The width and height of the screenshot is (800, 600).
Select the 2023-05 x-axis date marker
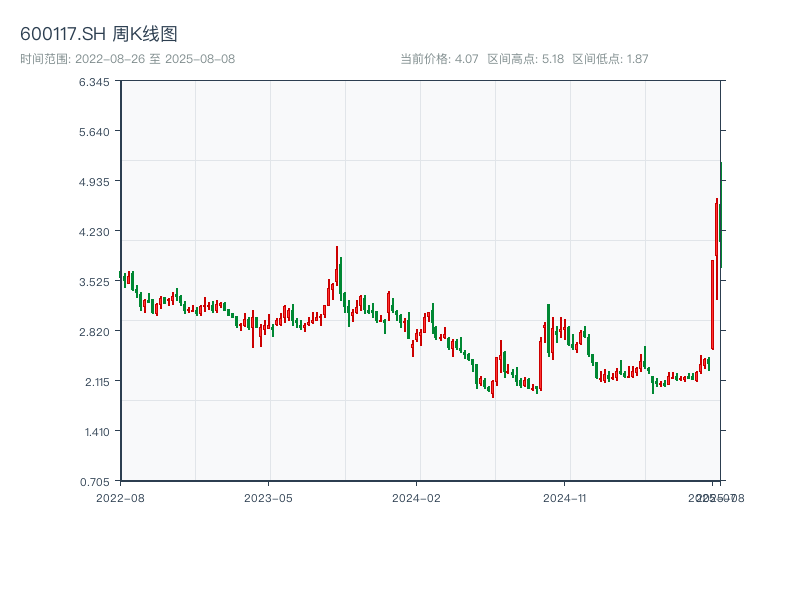(268, 497)
